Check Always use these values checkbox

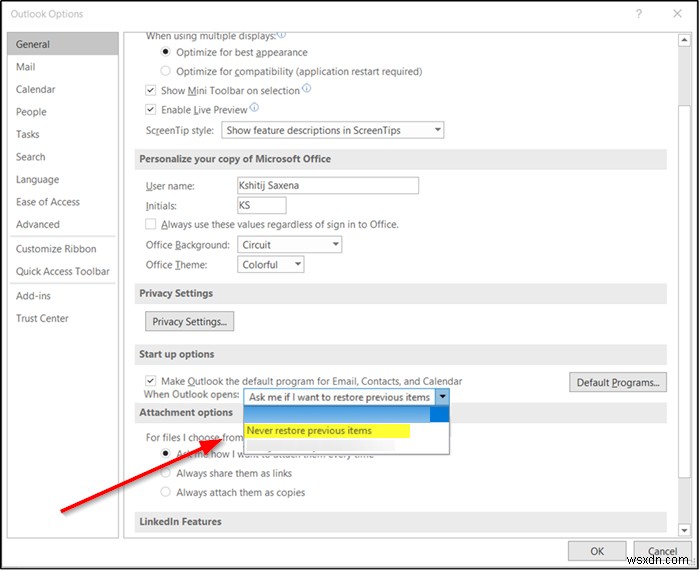tap(150, 224)
